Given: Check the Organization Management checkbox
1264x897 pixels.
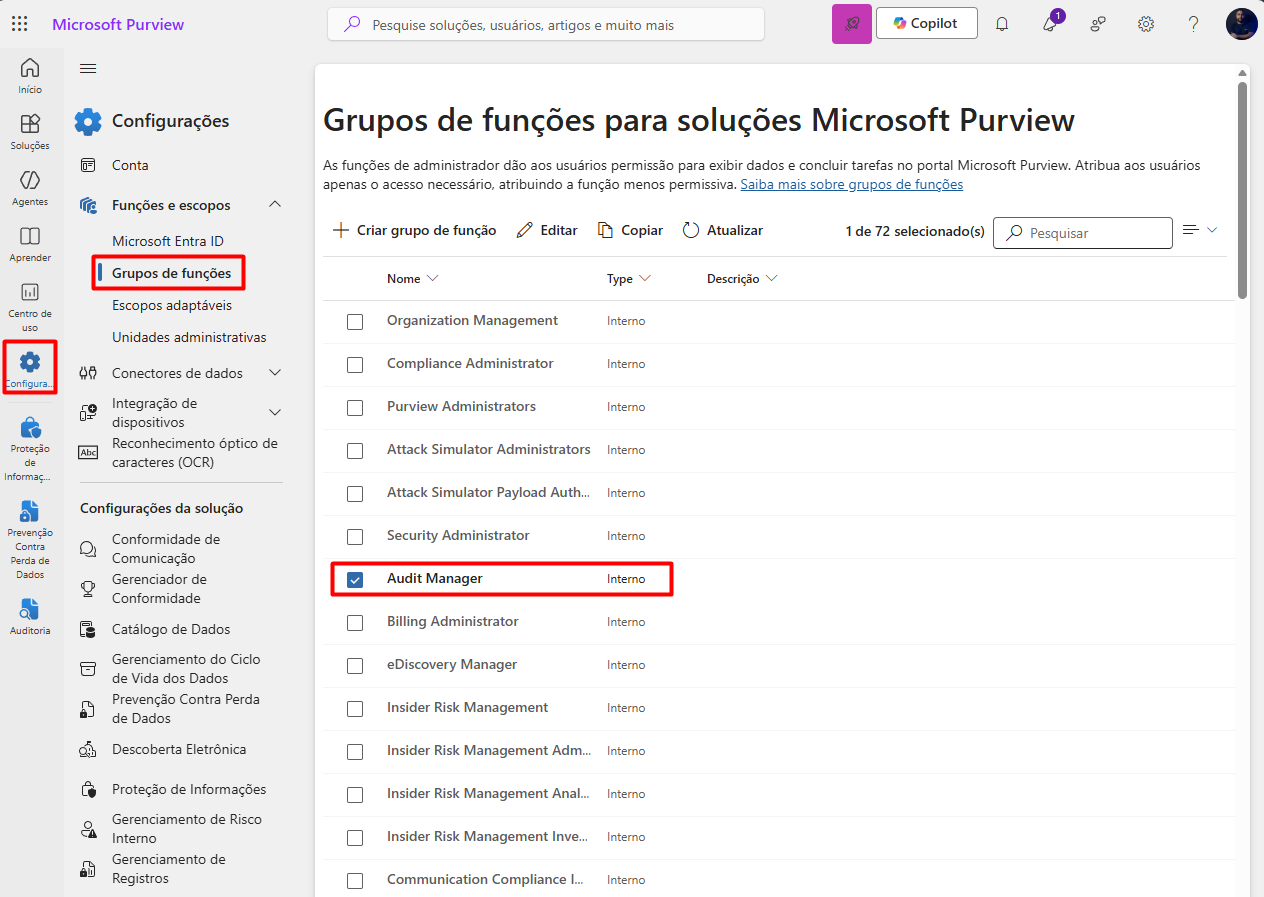Looking at the screenshot, I should point(355,321).
